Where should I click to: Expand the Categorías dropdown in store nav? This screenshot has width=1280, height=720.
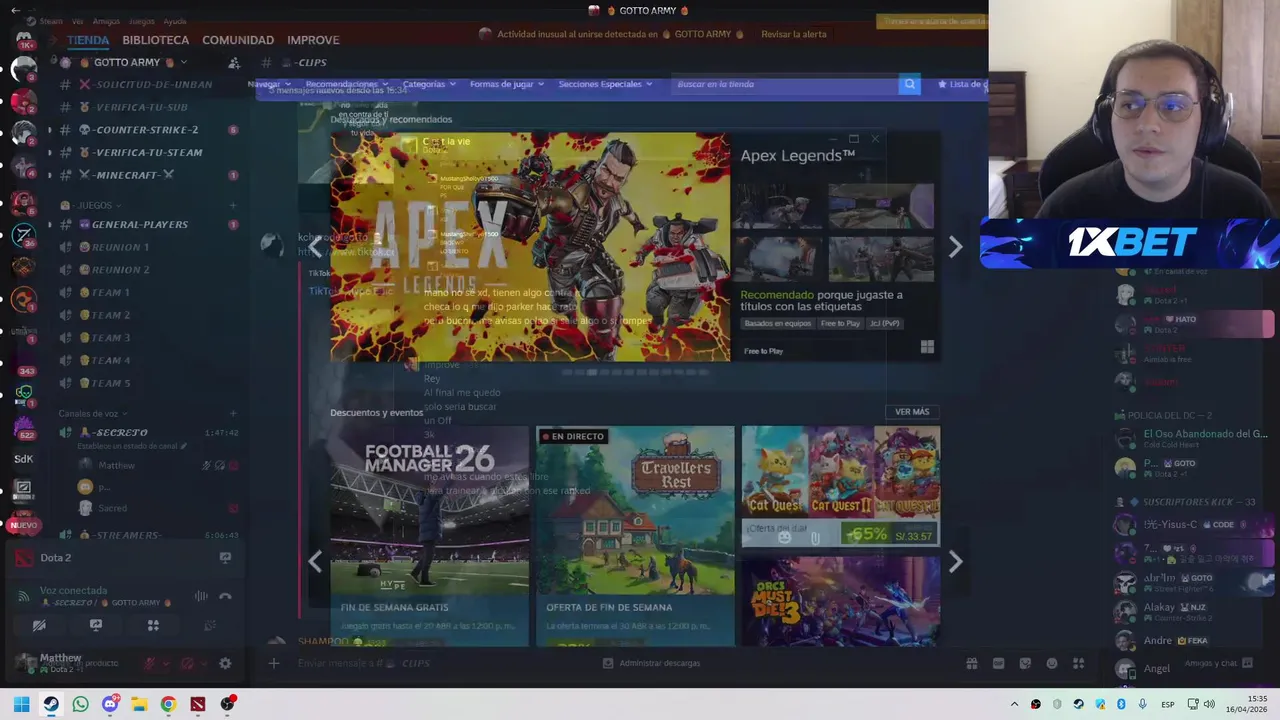[428, 84]
